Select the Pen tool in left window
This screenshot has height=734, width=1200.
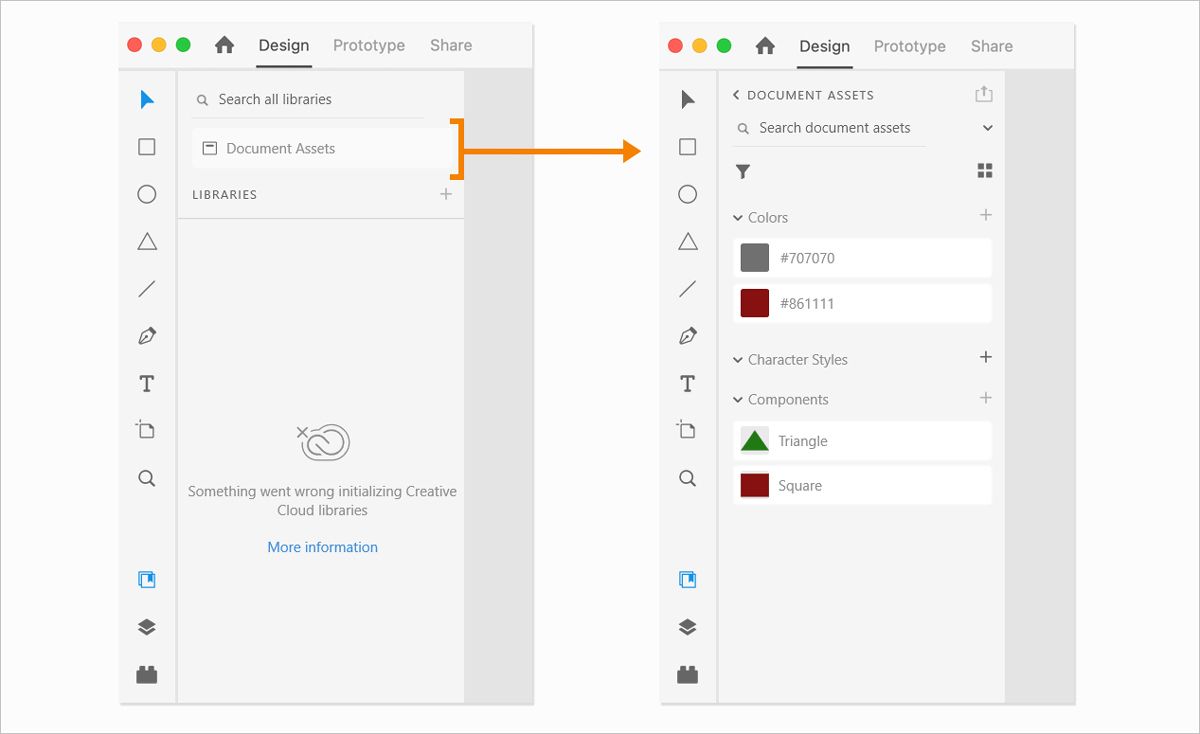pyautogui.click(x=147, y=336)
